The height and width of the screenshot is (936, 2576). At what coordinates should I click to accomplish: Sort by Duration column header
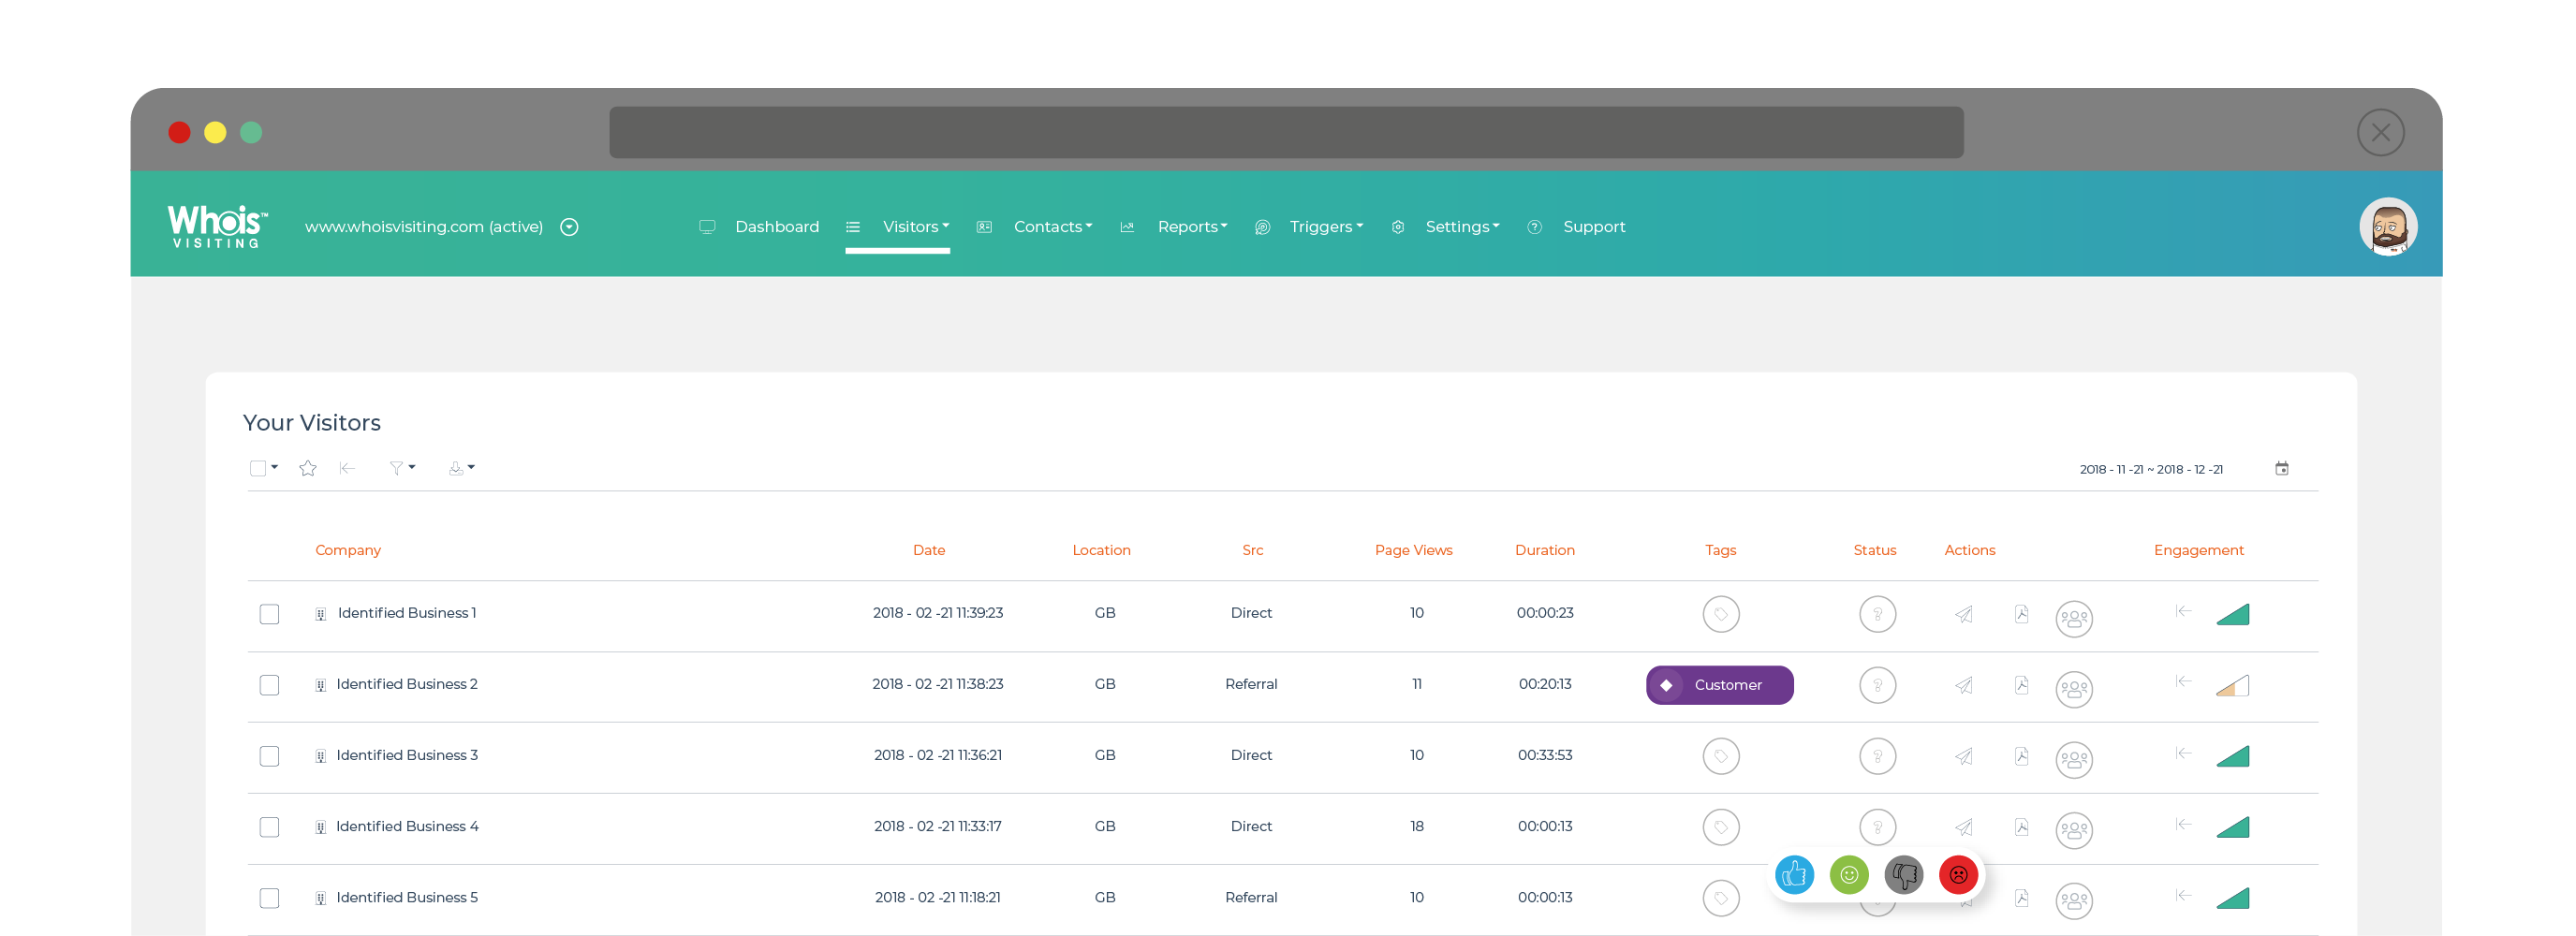[x=1544, y=550]
